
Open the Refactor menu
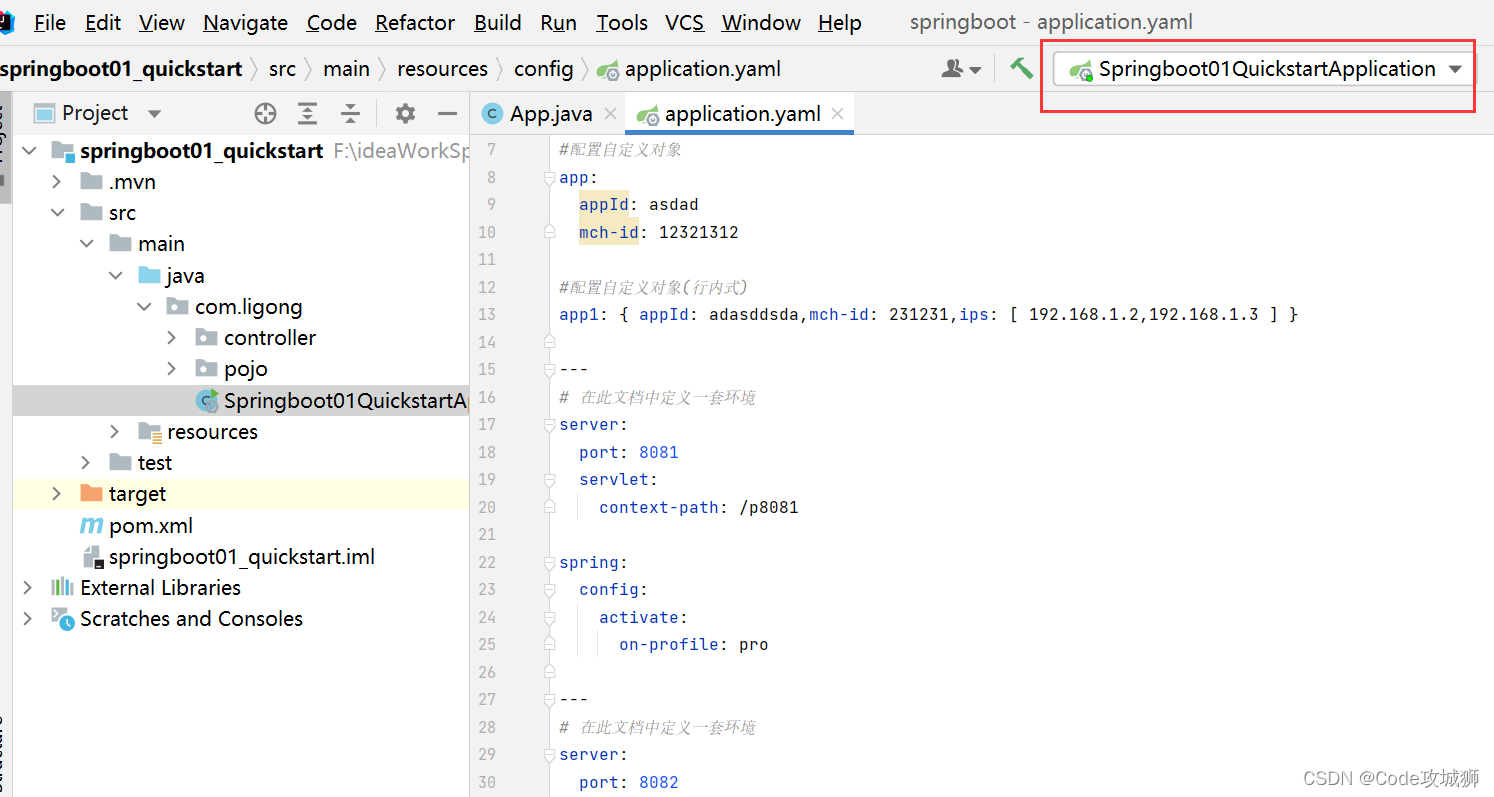[415, 22]
